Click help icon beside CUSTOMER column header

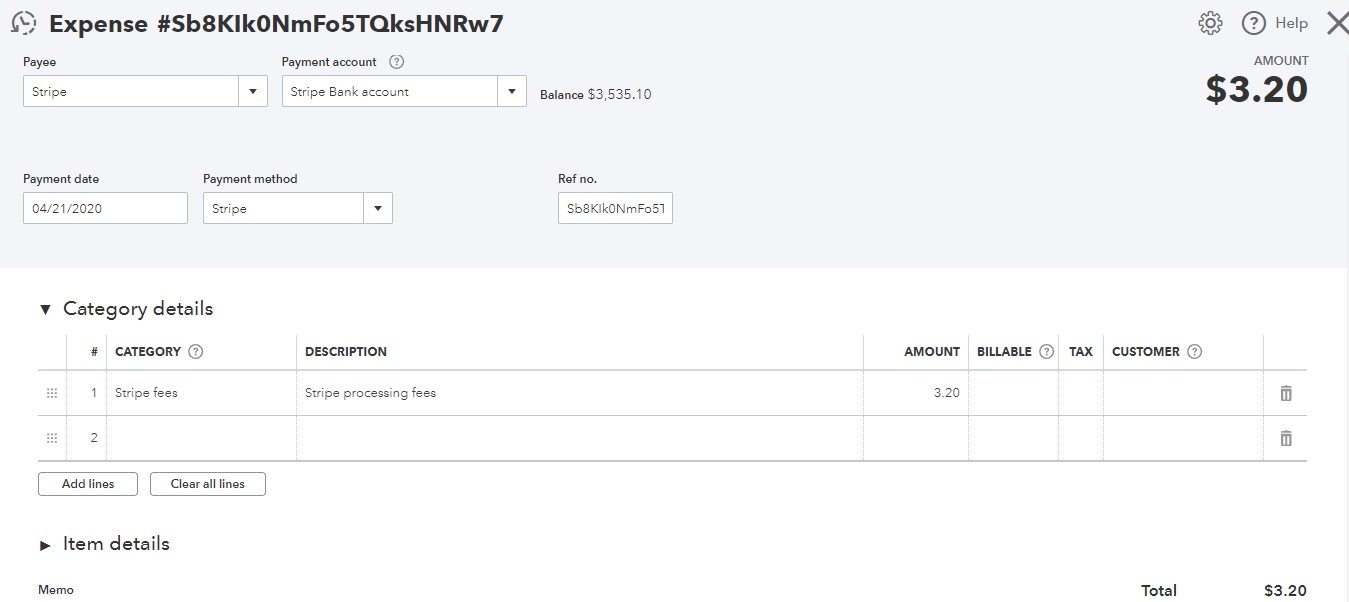(1194, 352)
